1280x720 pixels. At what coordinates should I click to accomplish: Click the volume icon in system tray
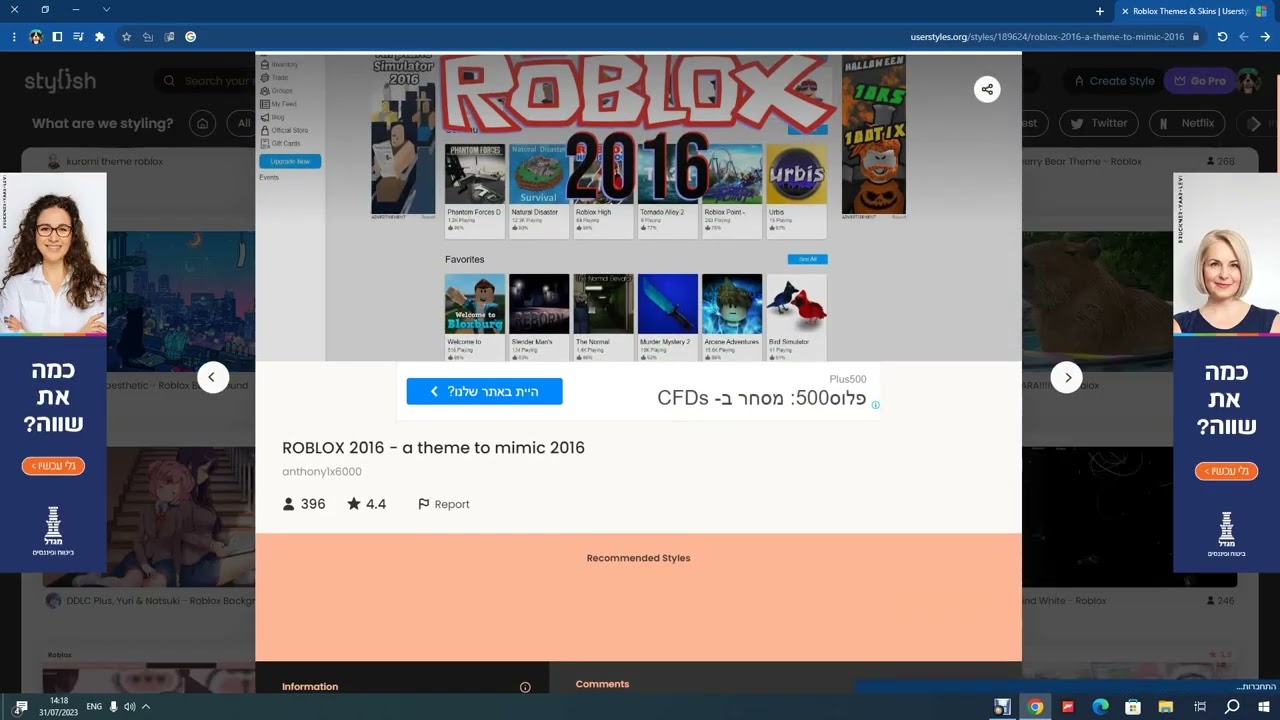[130, 707]
